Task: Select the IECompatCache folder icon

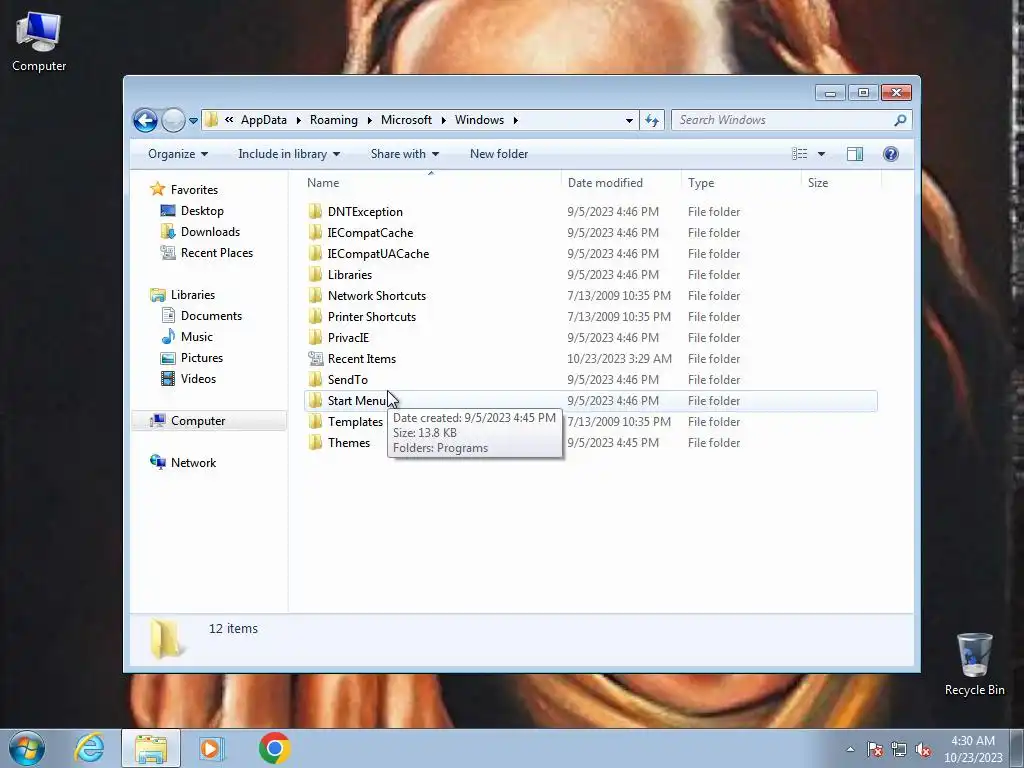Action: pyautogui.click(x=315, y=232)
